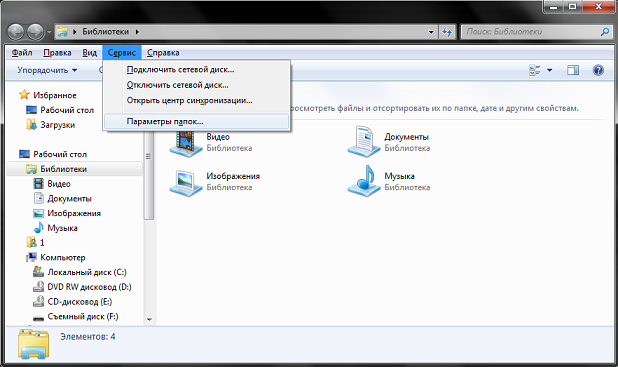Click the Элементов: 4 status text

tap(87, 337)
